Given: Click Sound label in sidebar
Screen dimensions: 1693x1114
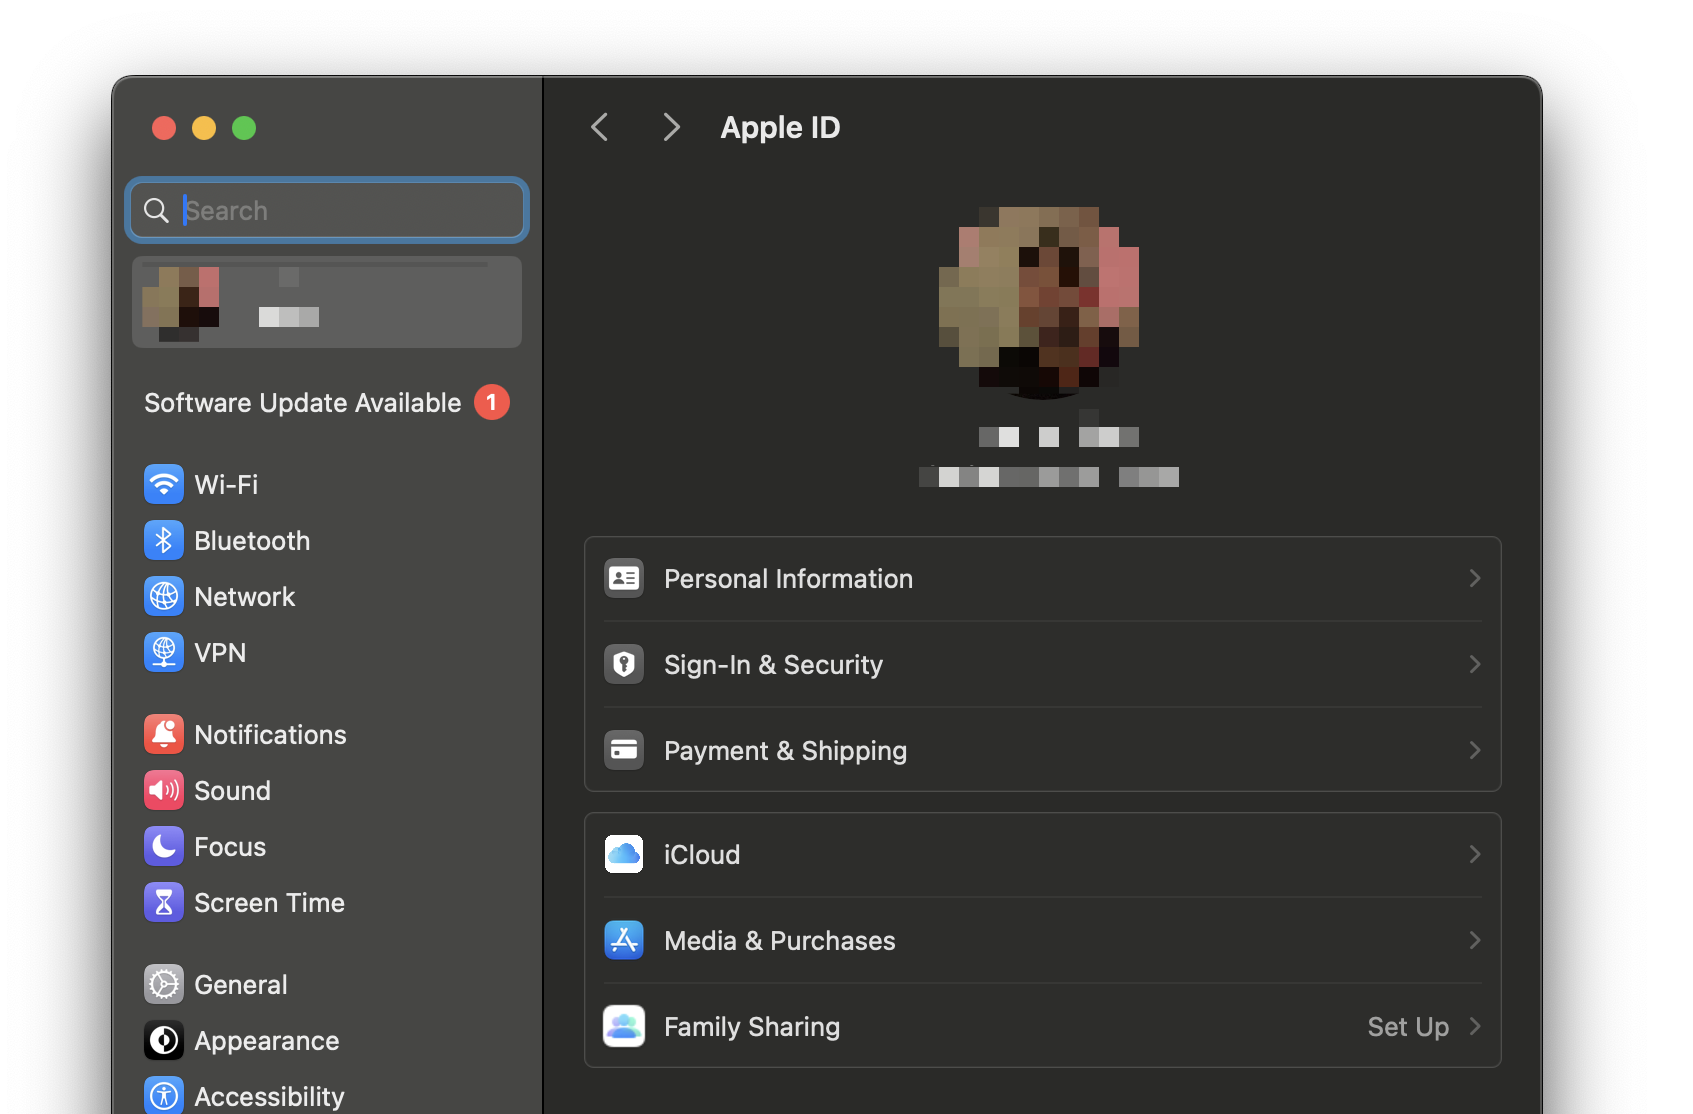Looking at the screenshot, I should pos(232,791).
